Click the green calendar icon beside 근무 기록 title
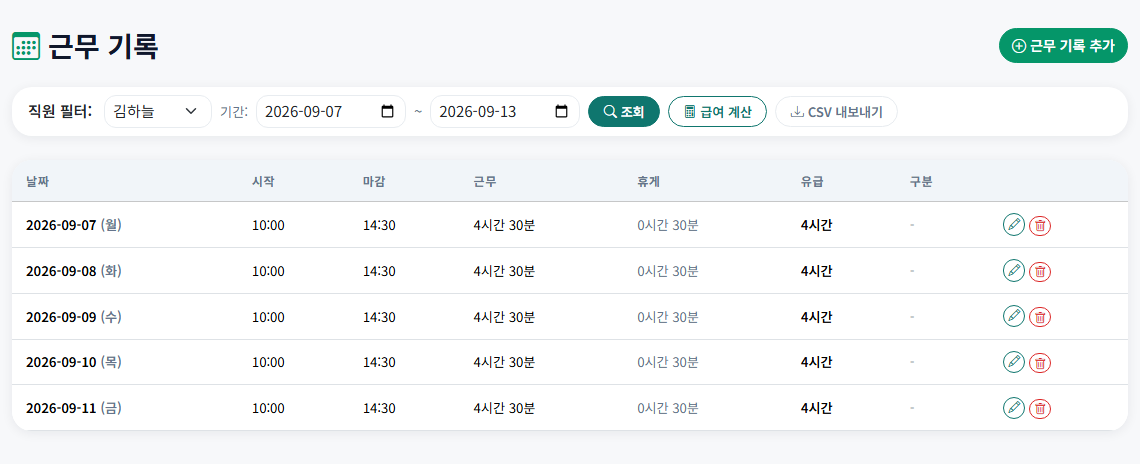This screenshot has height=464, width=1140. click(26, 47)
